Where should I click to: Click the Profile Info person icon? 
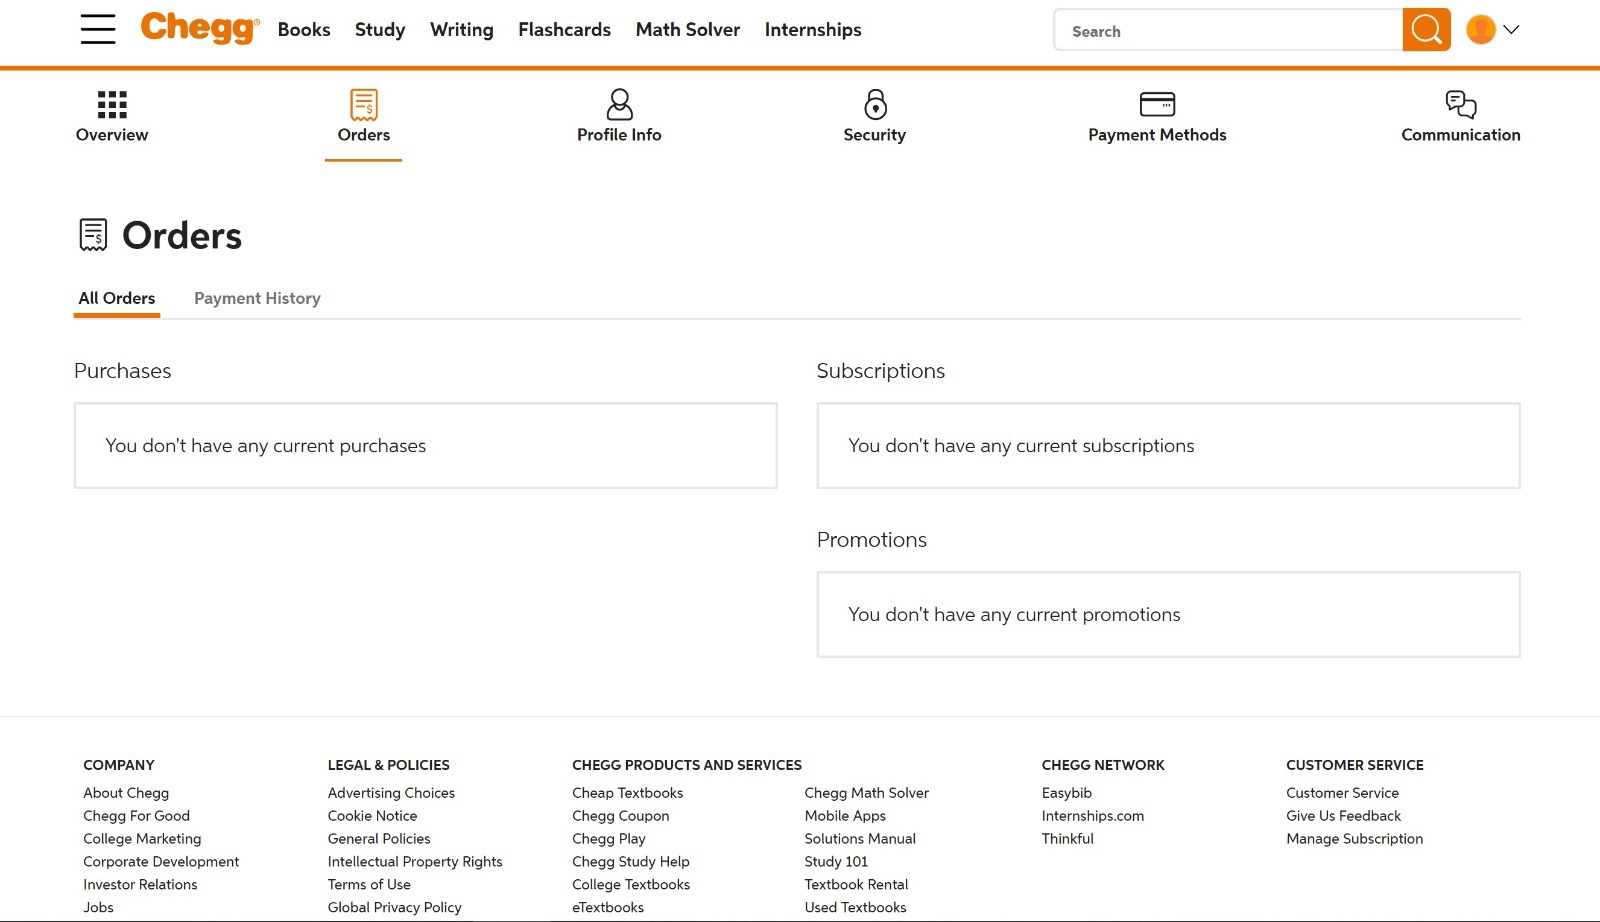click(619, 104)
